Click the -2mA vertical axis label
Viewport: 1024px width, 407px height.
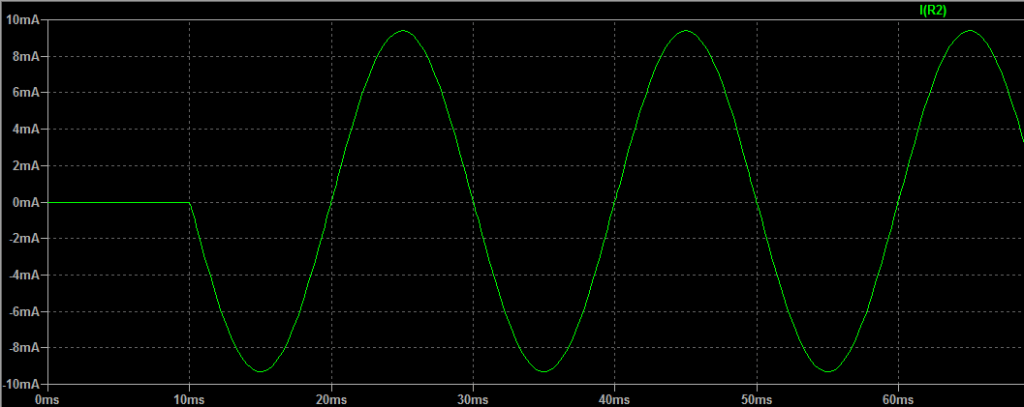[23, 239]
